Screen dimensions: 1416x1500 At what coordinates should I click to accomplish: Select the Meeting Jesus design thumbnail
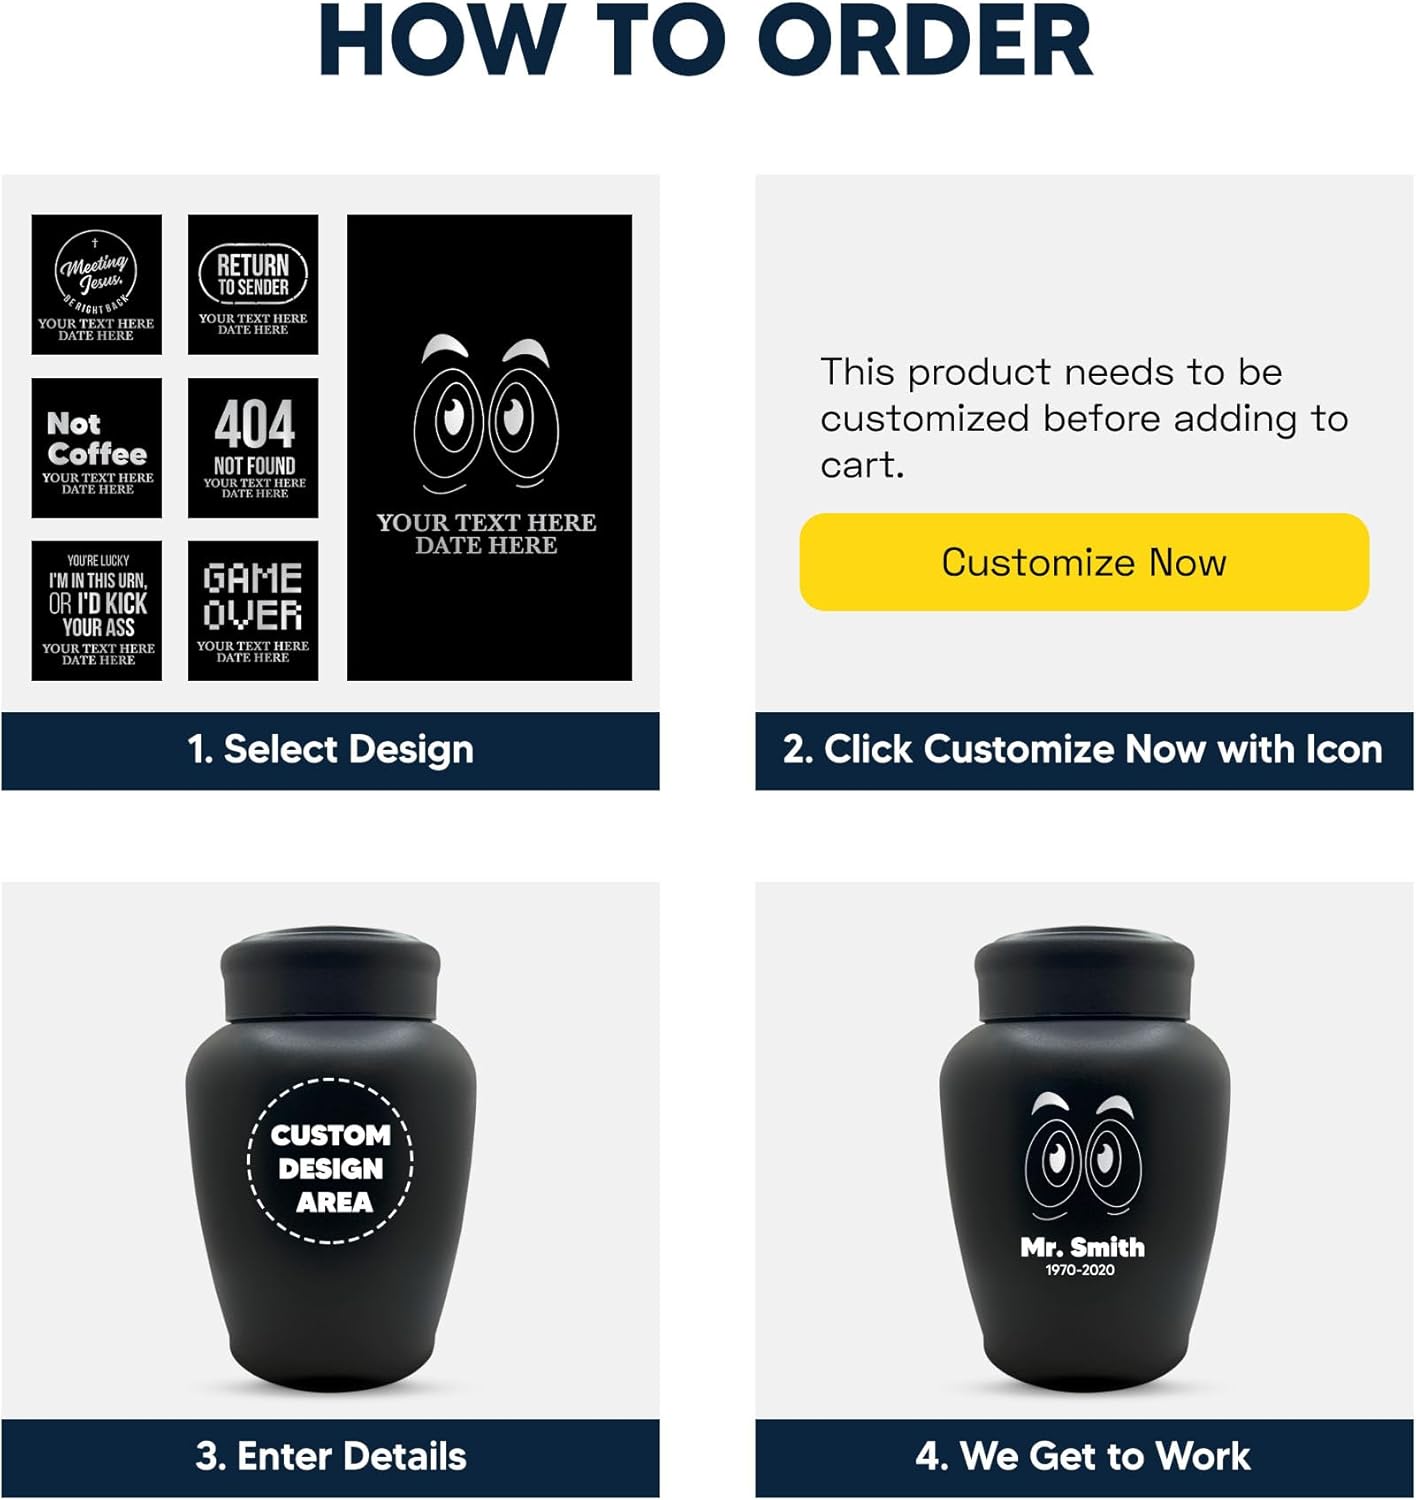coord(96,285)
